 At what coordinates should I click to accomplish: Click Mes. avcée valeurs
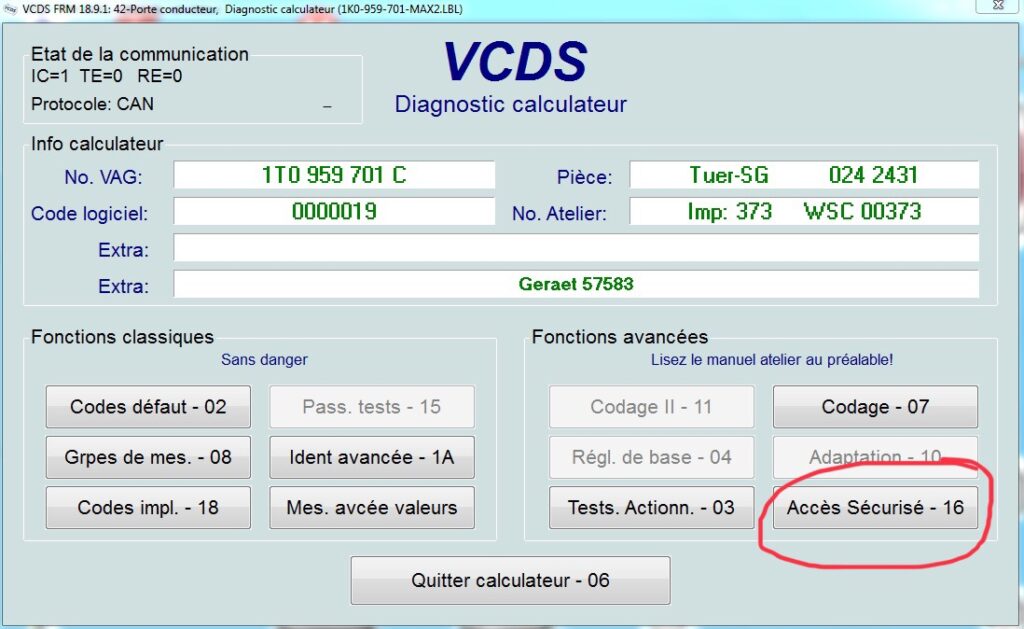371,507
